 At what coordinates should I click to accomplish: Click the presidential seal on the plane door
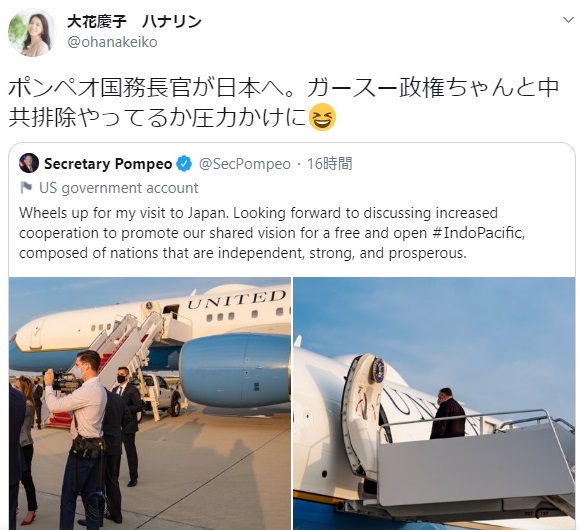coord(378,370)
